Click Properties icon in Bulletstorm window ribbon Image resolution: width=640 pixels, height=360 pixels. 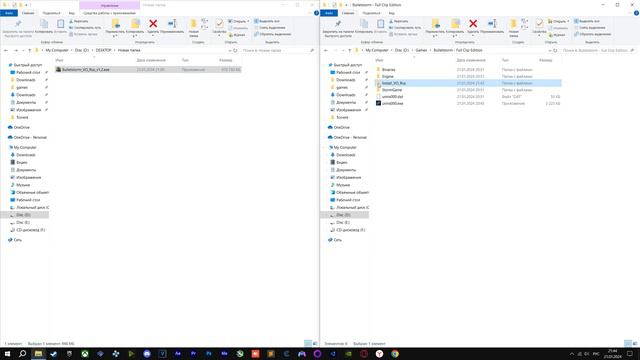click(539, 23)
